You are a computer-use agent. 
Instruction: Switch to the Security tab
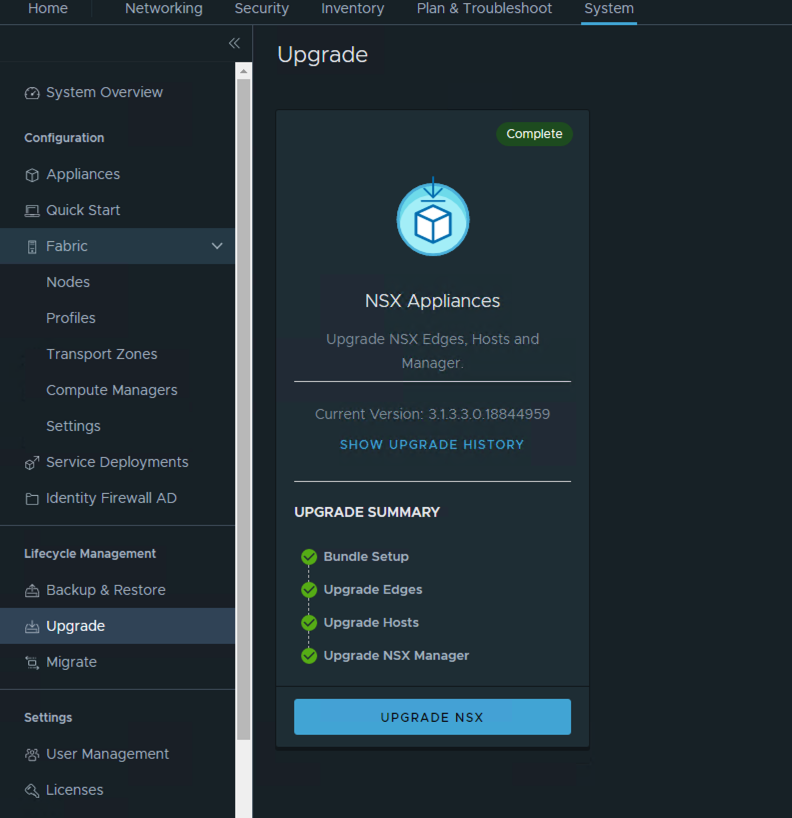(261, 8)
